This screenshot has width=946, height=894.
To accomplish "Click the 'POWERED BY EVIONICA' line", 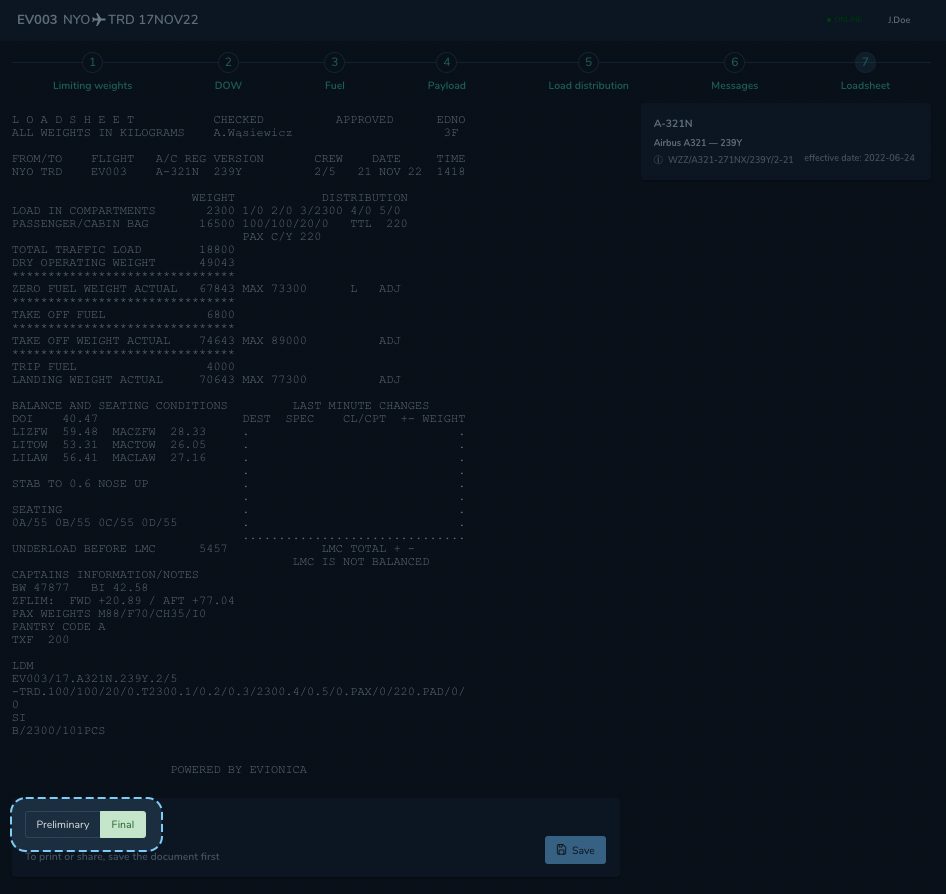I will pos(238,770).
